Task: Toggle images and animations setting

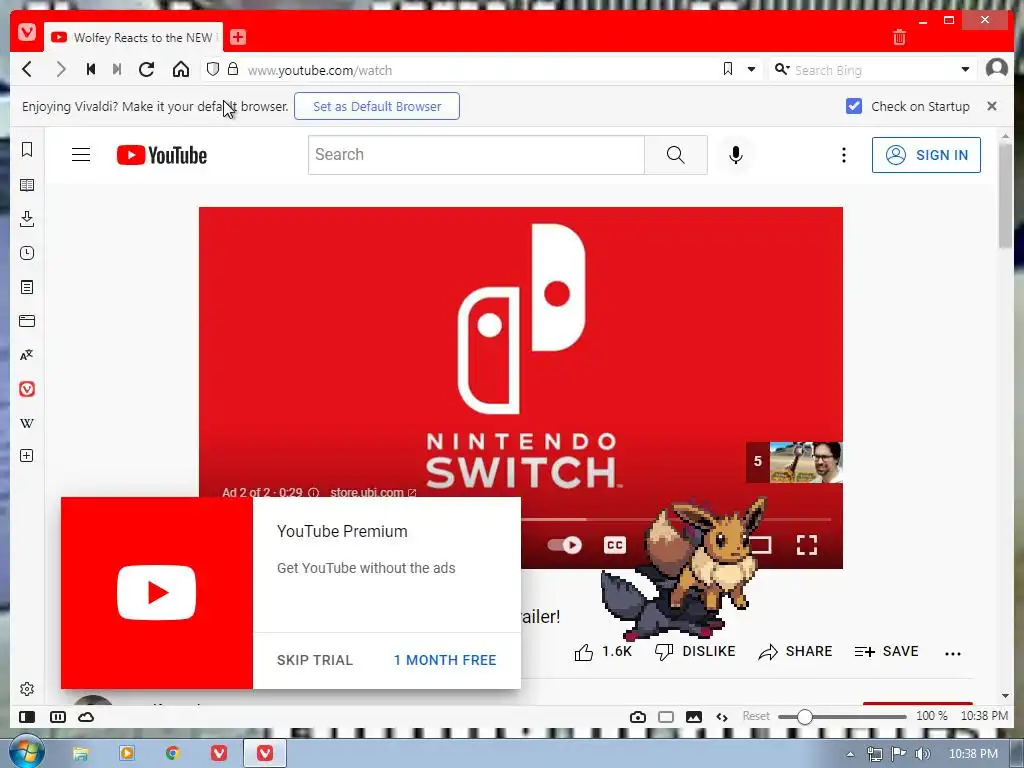Action: (x=694, y=717)
